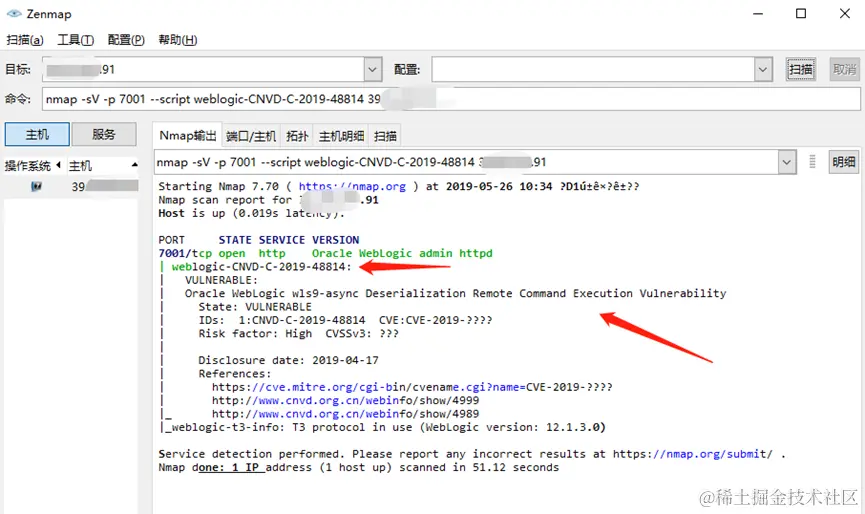This screenshot has width=865, height=514.
Task: Switch to the rightmost 扫描 tab
Action: tap(385, 136)
